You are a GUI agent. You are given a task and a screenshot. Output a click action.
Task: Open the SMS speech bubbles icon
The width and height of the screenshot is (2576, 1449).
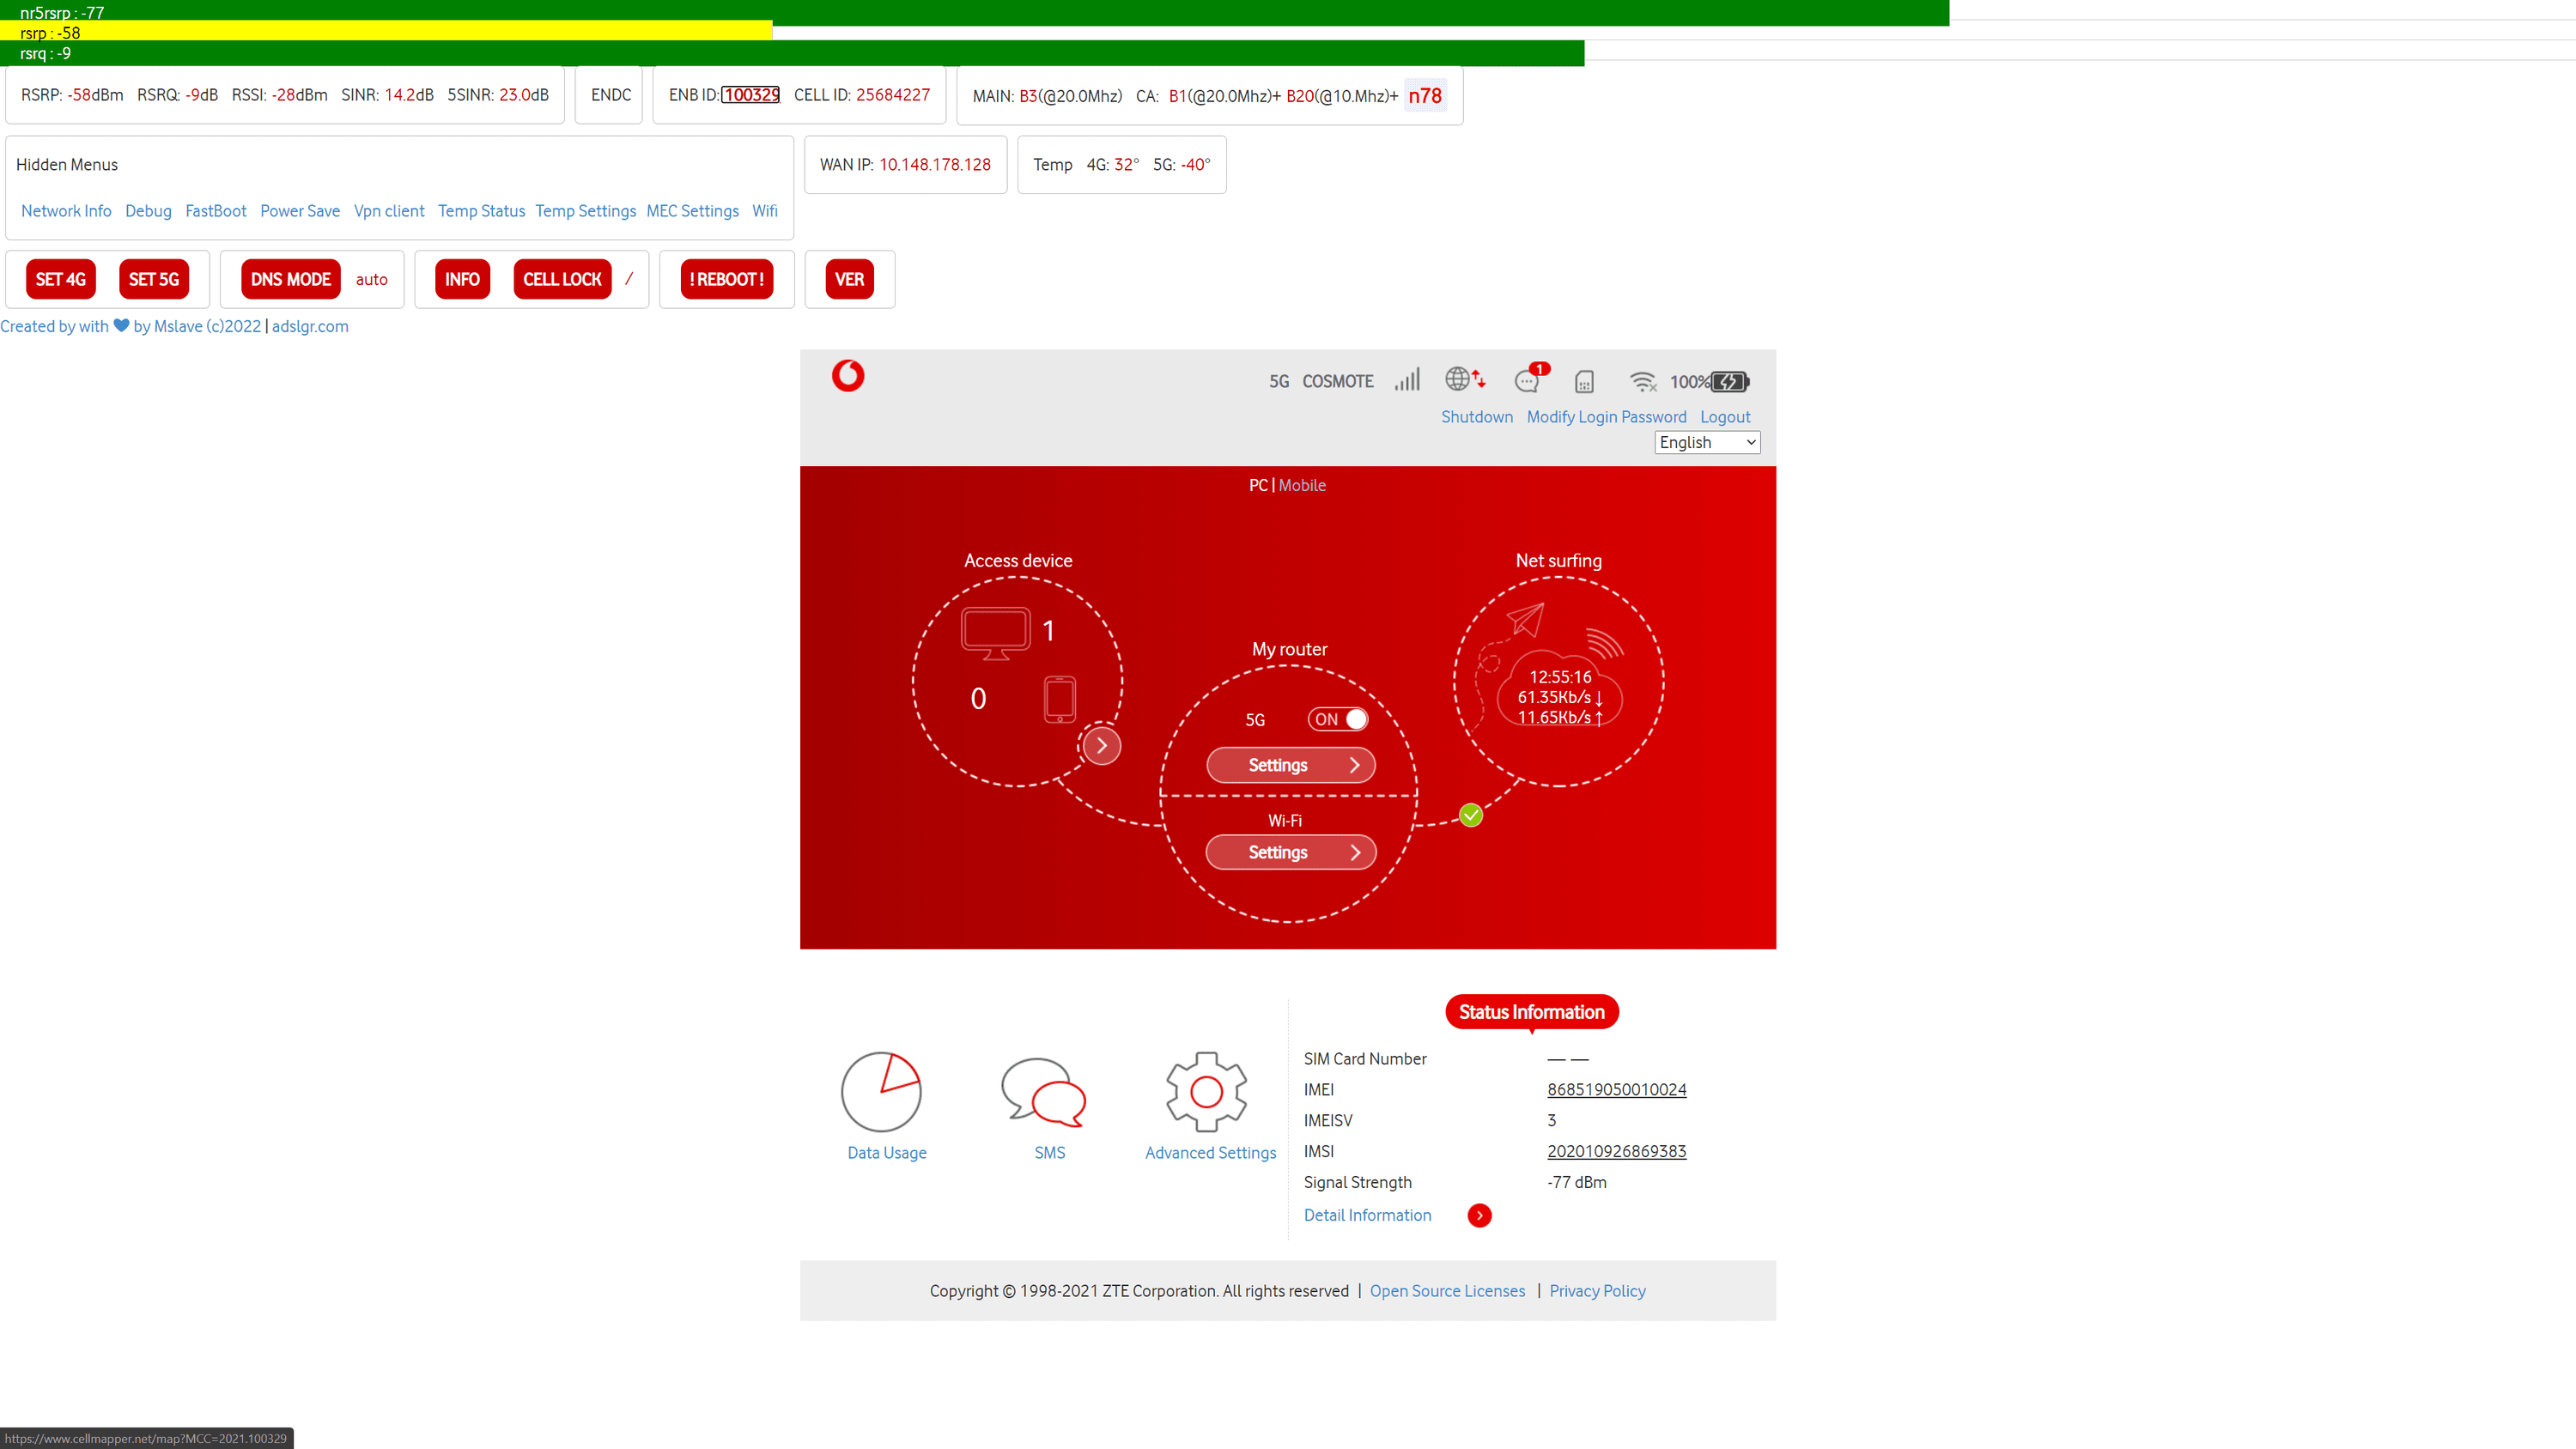(1043, 1091)
